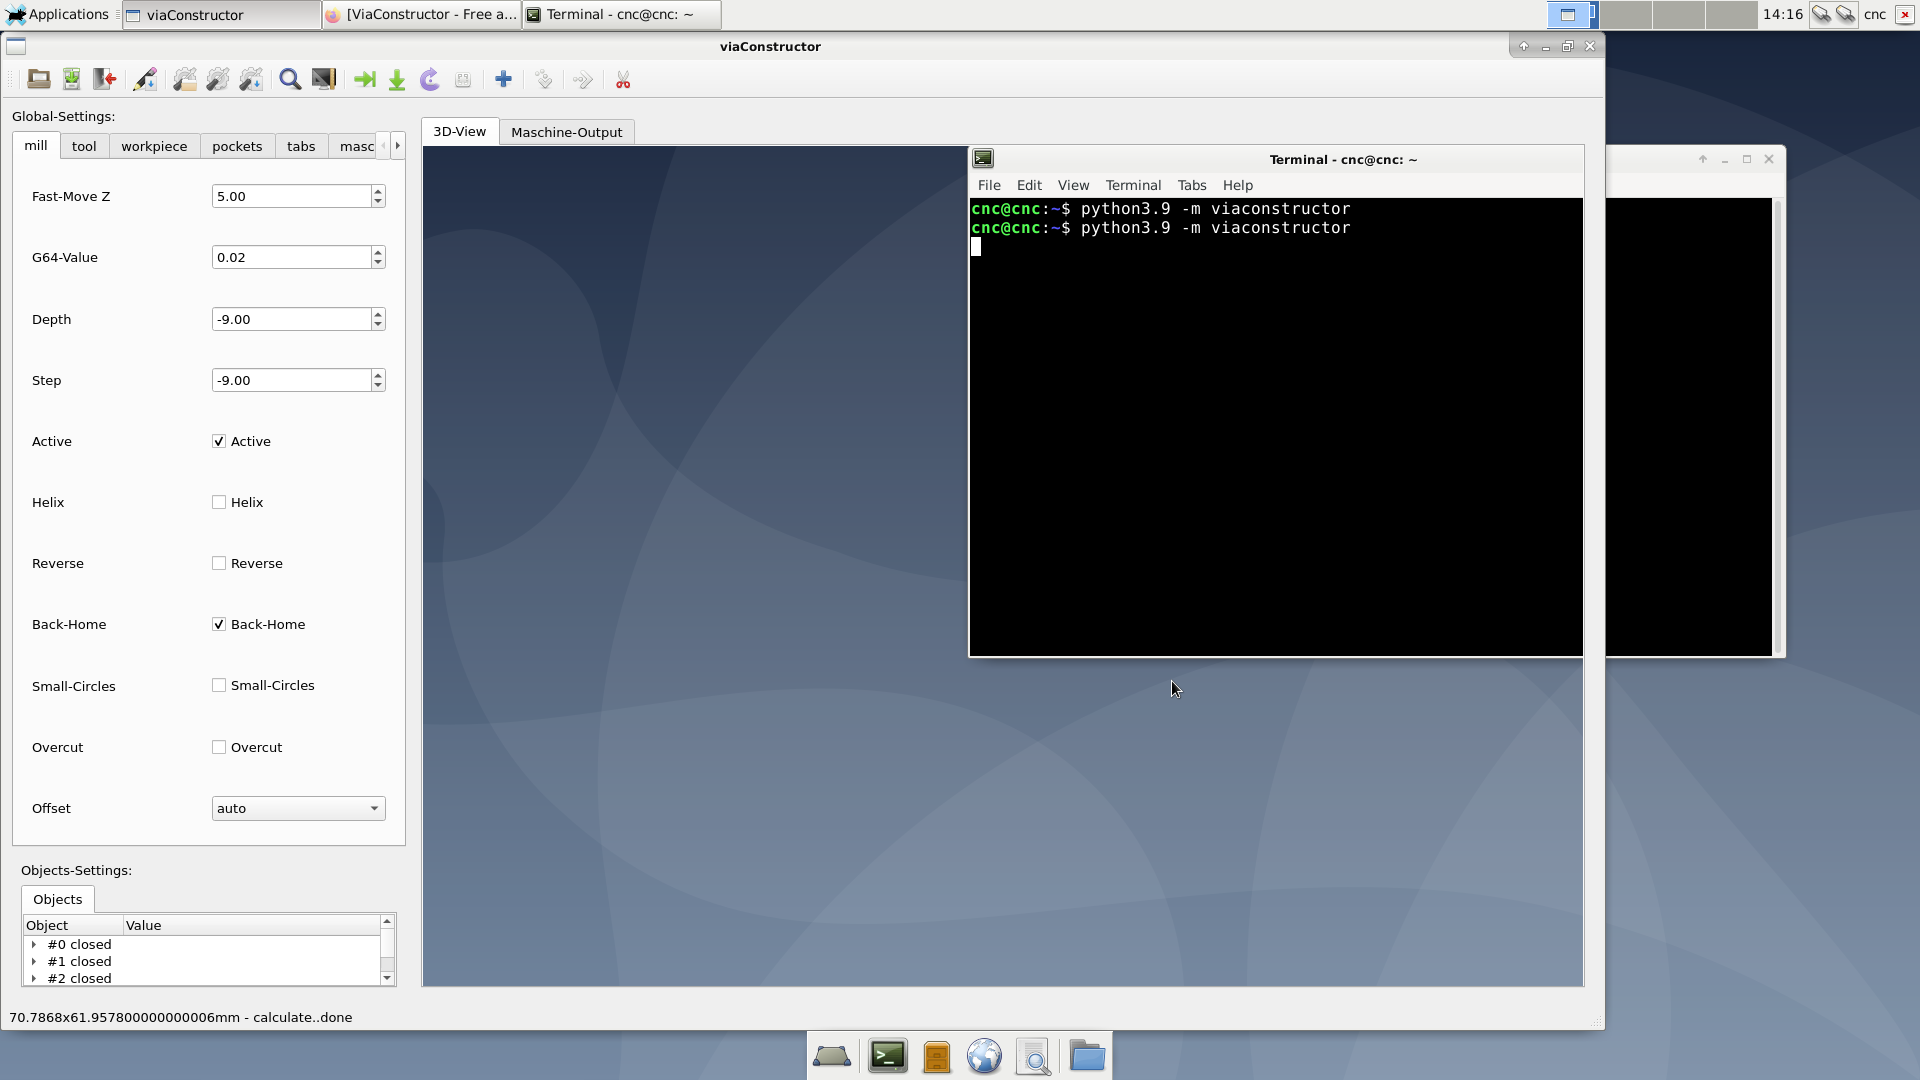
Task: Click the blue plus add icon
Action: [504, 80]
